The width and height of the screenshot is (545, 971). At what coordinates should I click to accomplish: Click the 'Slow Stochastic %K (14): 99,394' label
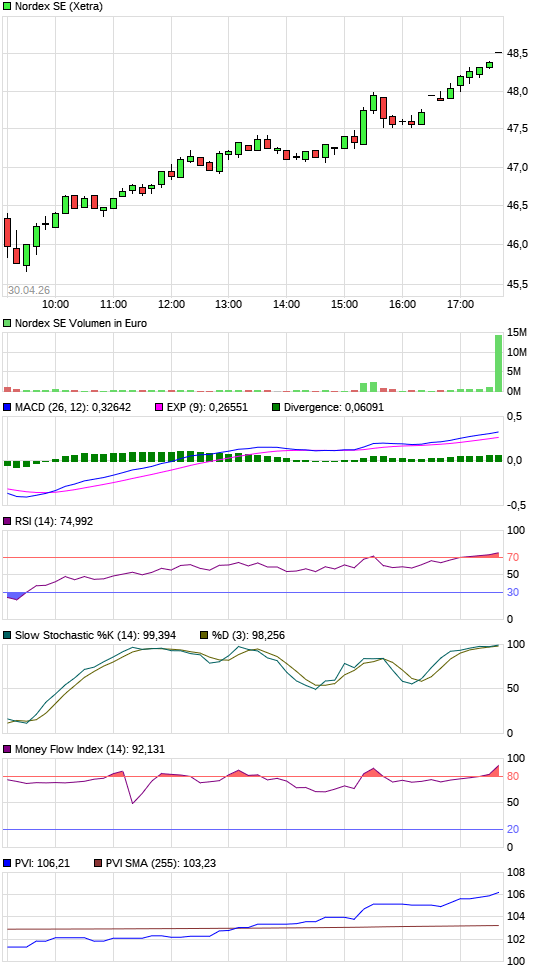[x=95, y=635]
